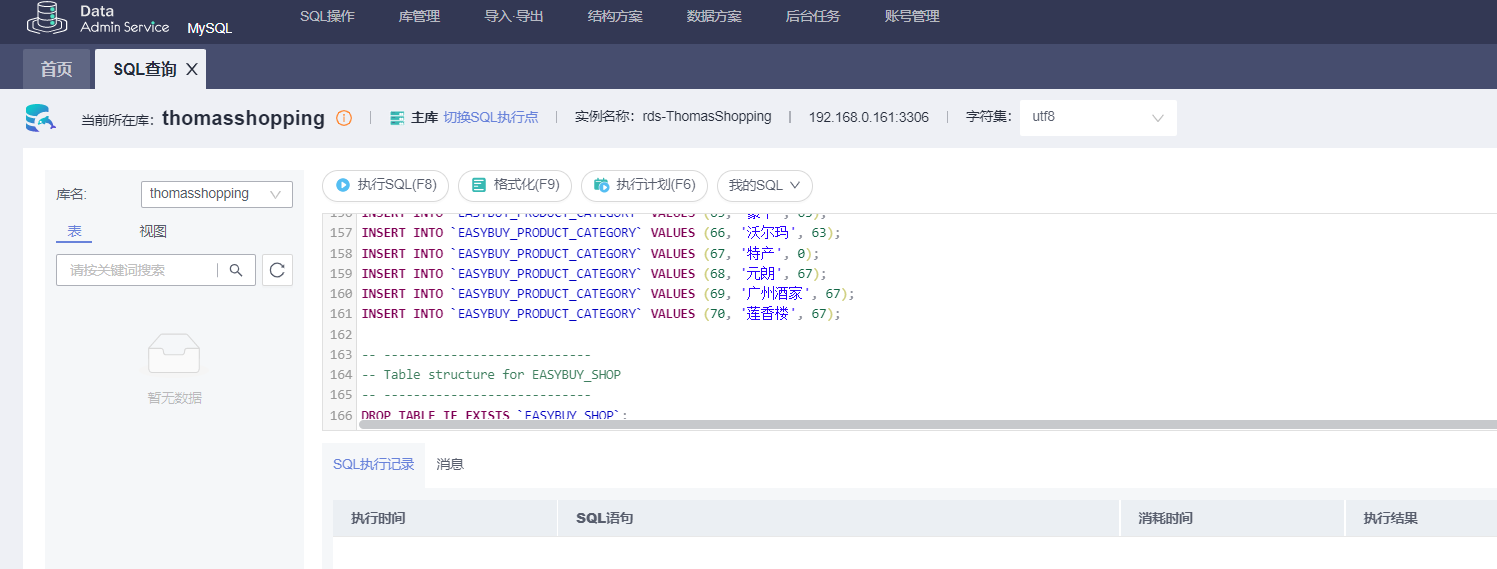The width and height of the screenshot is (1497, 569).
Task: Click line number 162 in the editor gutter
Action: point(341,334)
